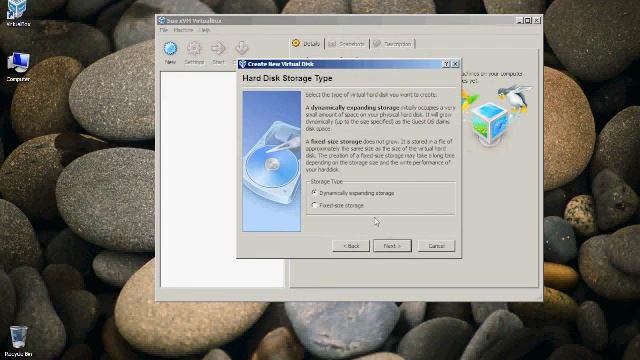Open the Machine menu in VirtualBox

183,30
